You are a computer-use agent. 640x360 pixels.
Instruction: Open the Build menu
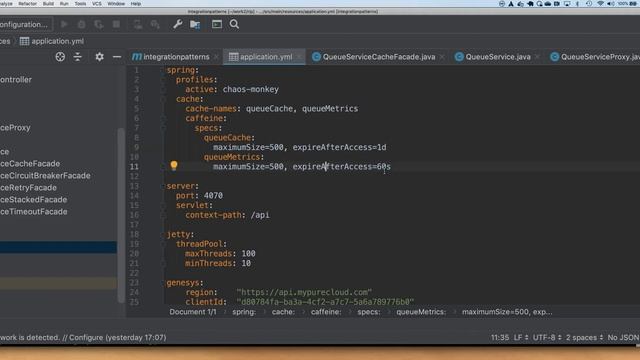coord(48,4)
